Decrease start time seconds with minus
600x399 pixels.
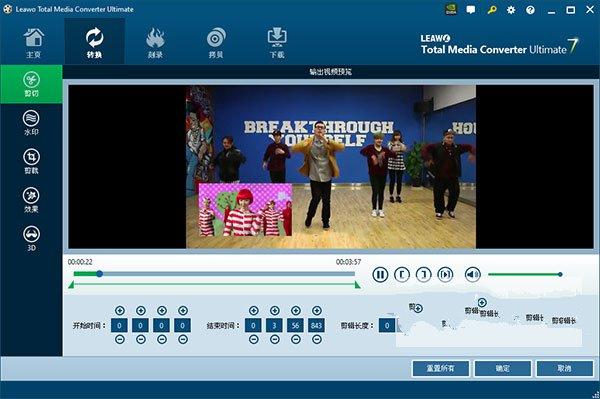pyautogui.click(x=162, y=339)
